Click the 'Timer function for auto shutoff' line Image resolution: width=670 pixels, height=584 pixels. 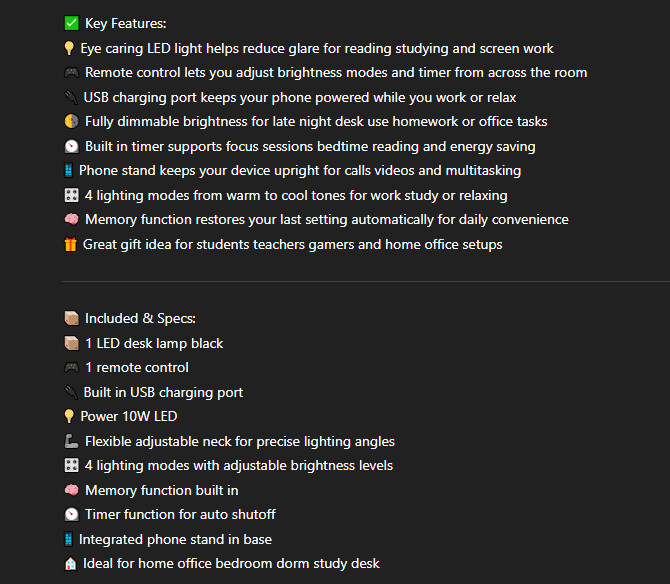tap(180, 515)
